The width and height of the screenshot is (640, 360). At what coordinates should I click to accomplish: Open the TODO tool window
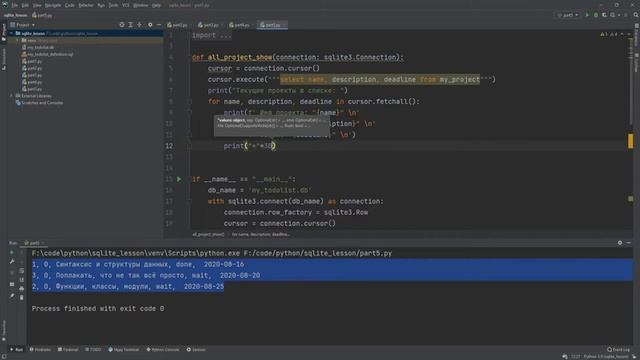[93, 350]
